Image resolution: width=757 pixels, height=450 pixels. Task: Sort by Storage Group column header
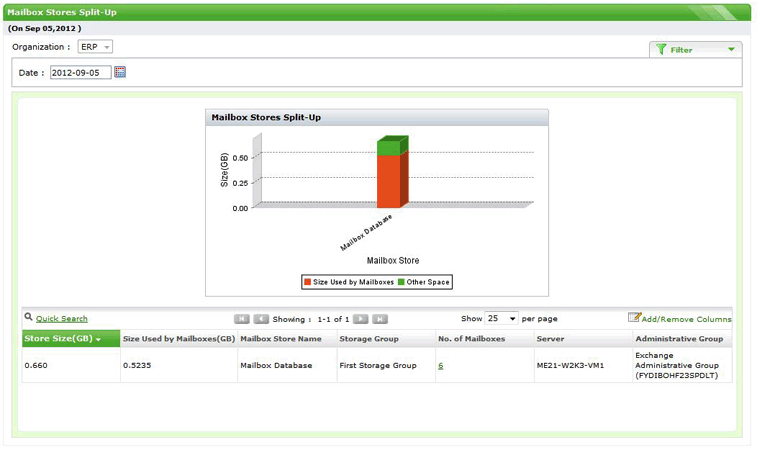pyautogui.click(x=386, y=338)
